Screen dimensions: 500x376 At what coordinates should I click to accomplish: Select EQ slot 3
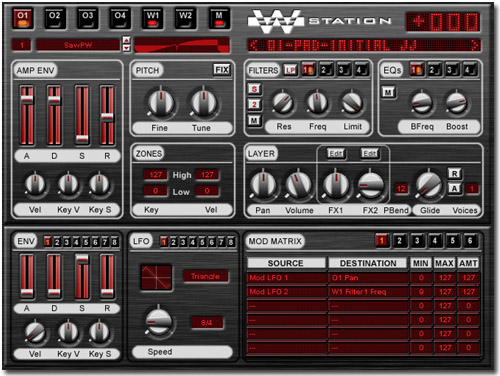coord(452,70)
